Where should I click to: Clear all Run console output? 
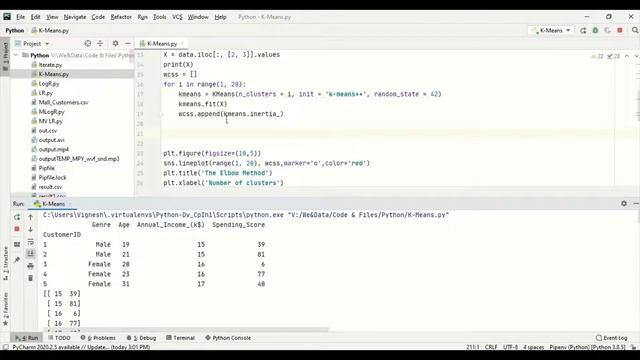(31, 278)
